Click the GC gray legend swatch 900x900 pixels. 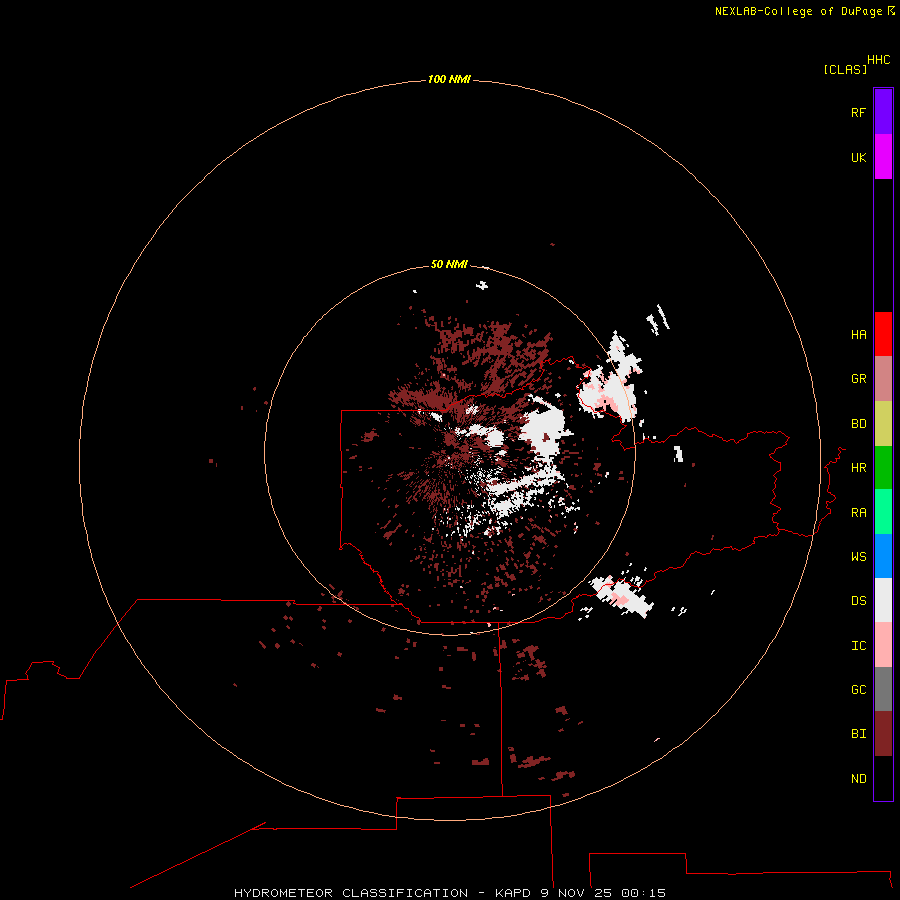click(x=883, y=689)
